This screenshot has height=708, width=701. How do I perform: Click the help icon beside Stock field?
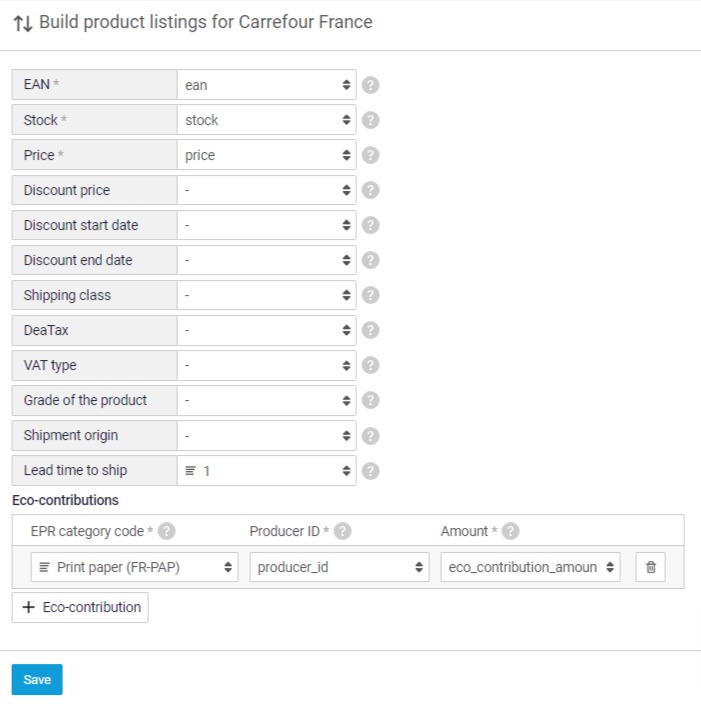coord(370,120)
